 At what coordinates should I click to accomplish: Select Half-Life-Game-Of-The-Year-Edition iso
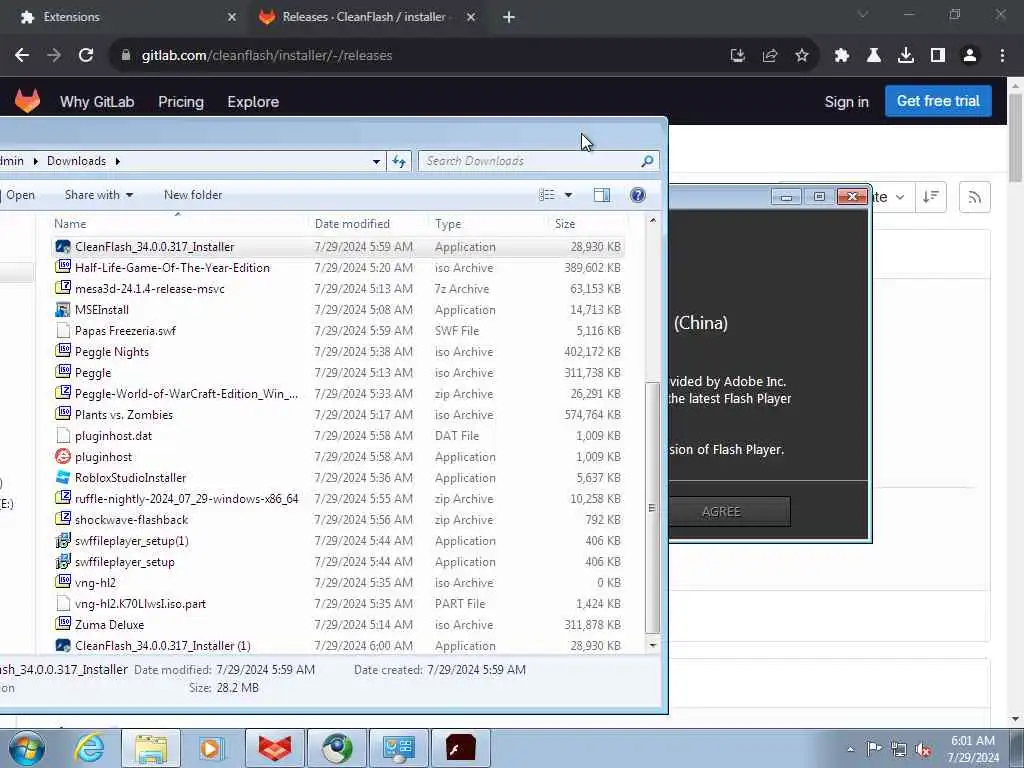337,268
